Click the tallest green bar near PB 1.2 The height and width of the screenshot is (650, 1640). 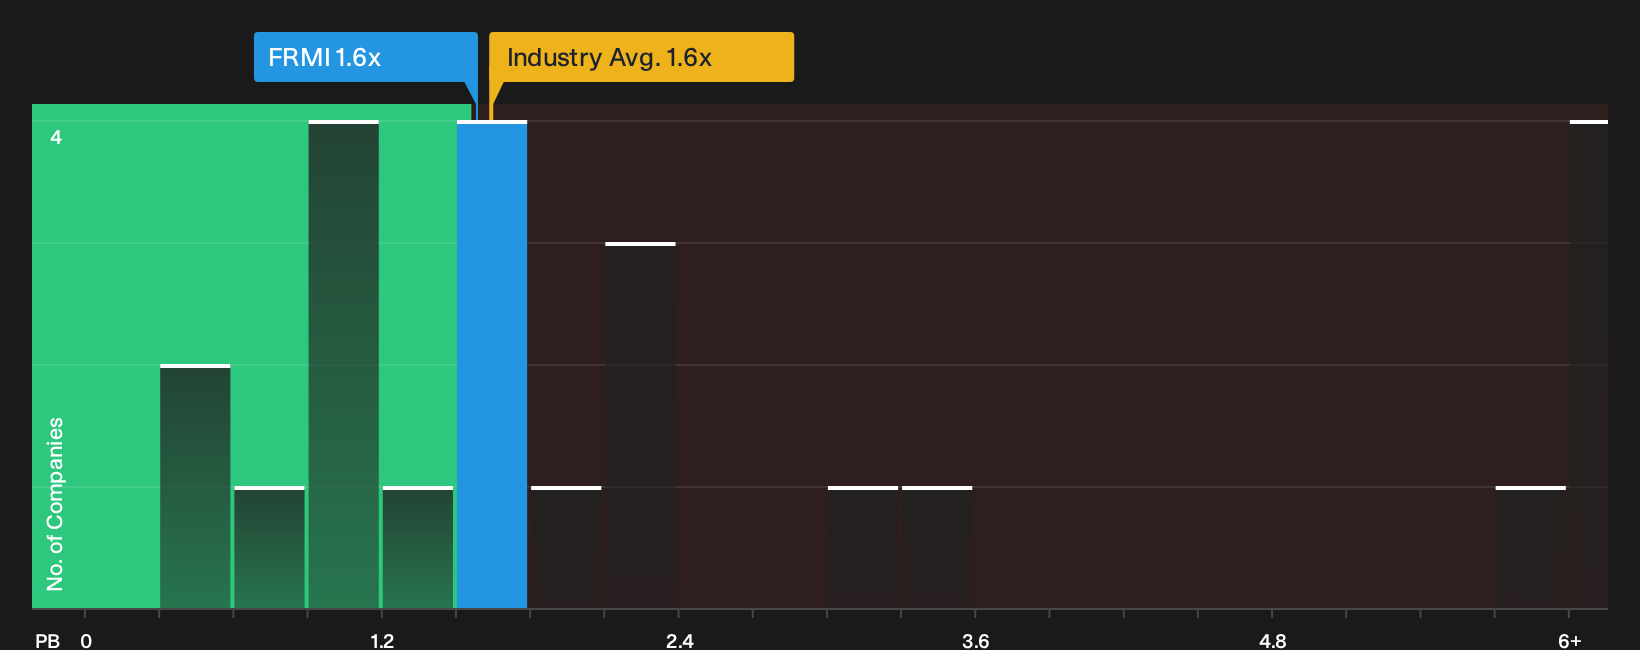click(x=344, y=364)
